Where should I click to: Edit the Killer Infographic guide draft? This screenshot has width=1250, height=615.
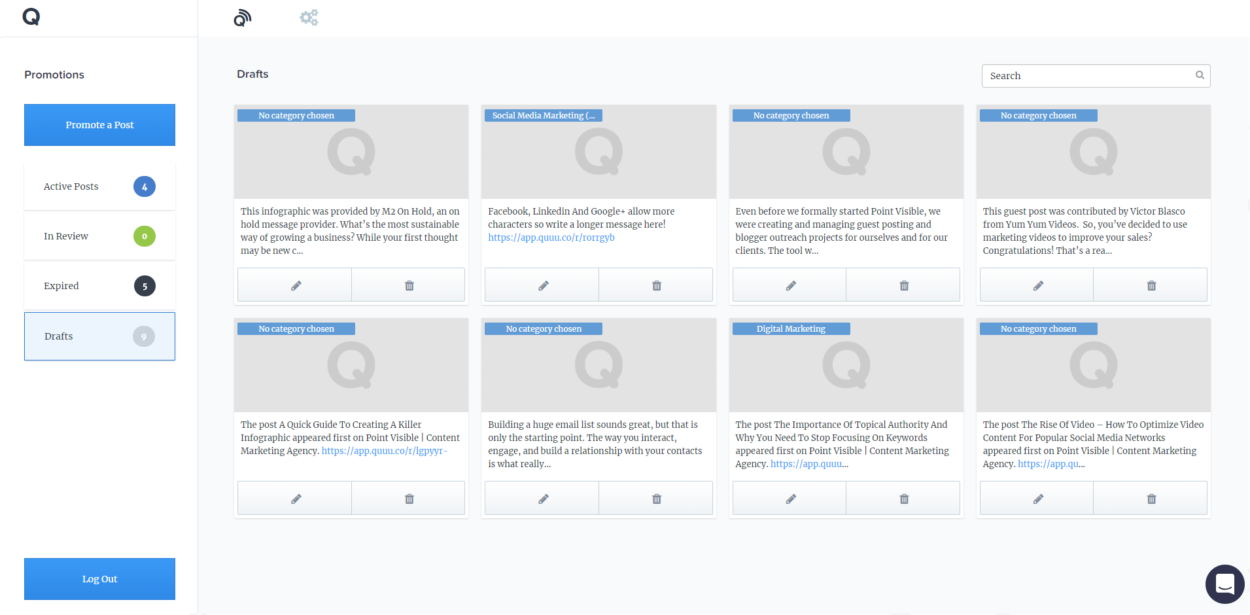295,498
